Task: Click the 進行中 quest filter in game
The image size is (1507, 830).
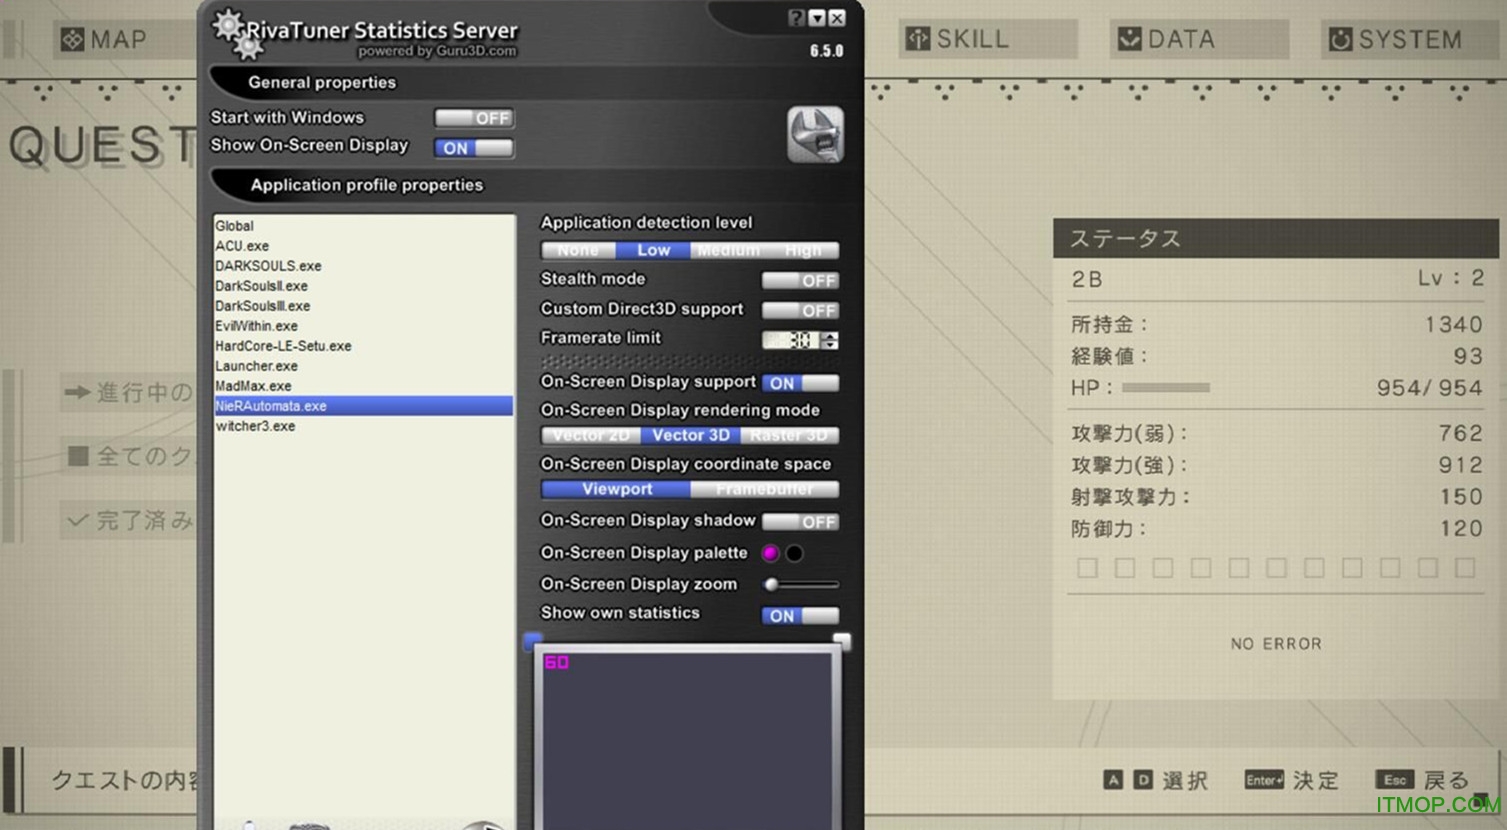Action: click(127, 392)
